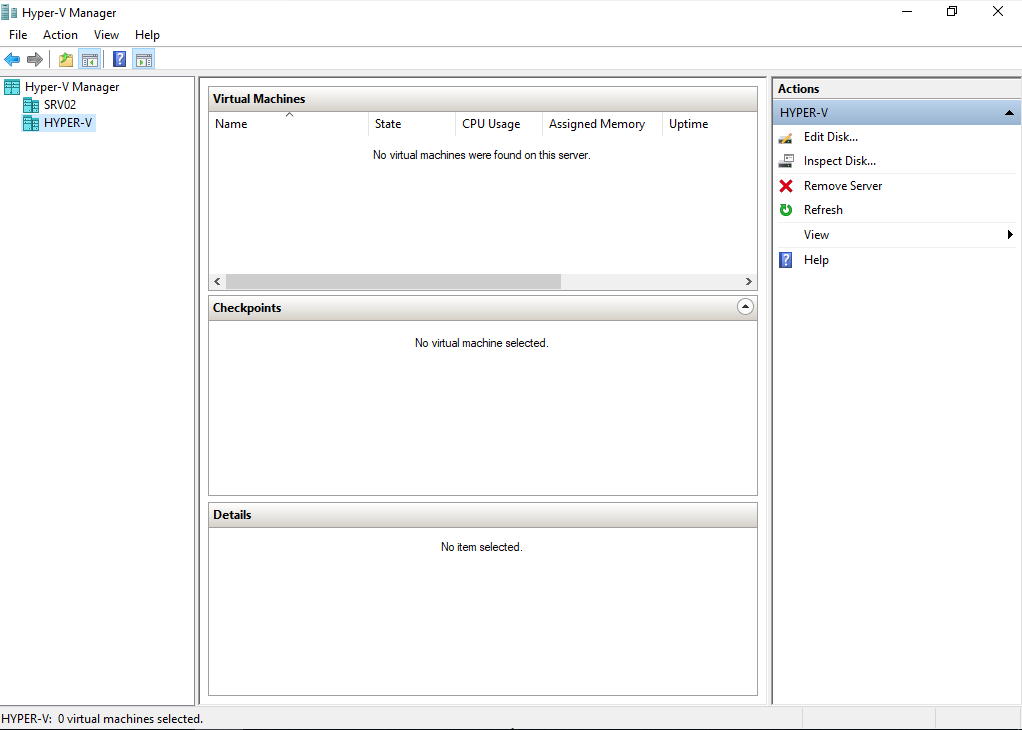Click the Refresh action for HYPER-V
1022x730 pixels.
coord(823,209)
